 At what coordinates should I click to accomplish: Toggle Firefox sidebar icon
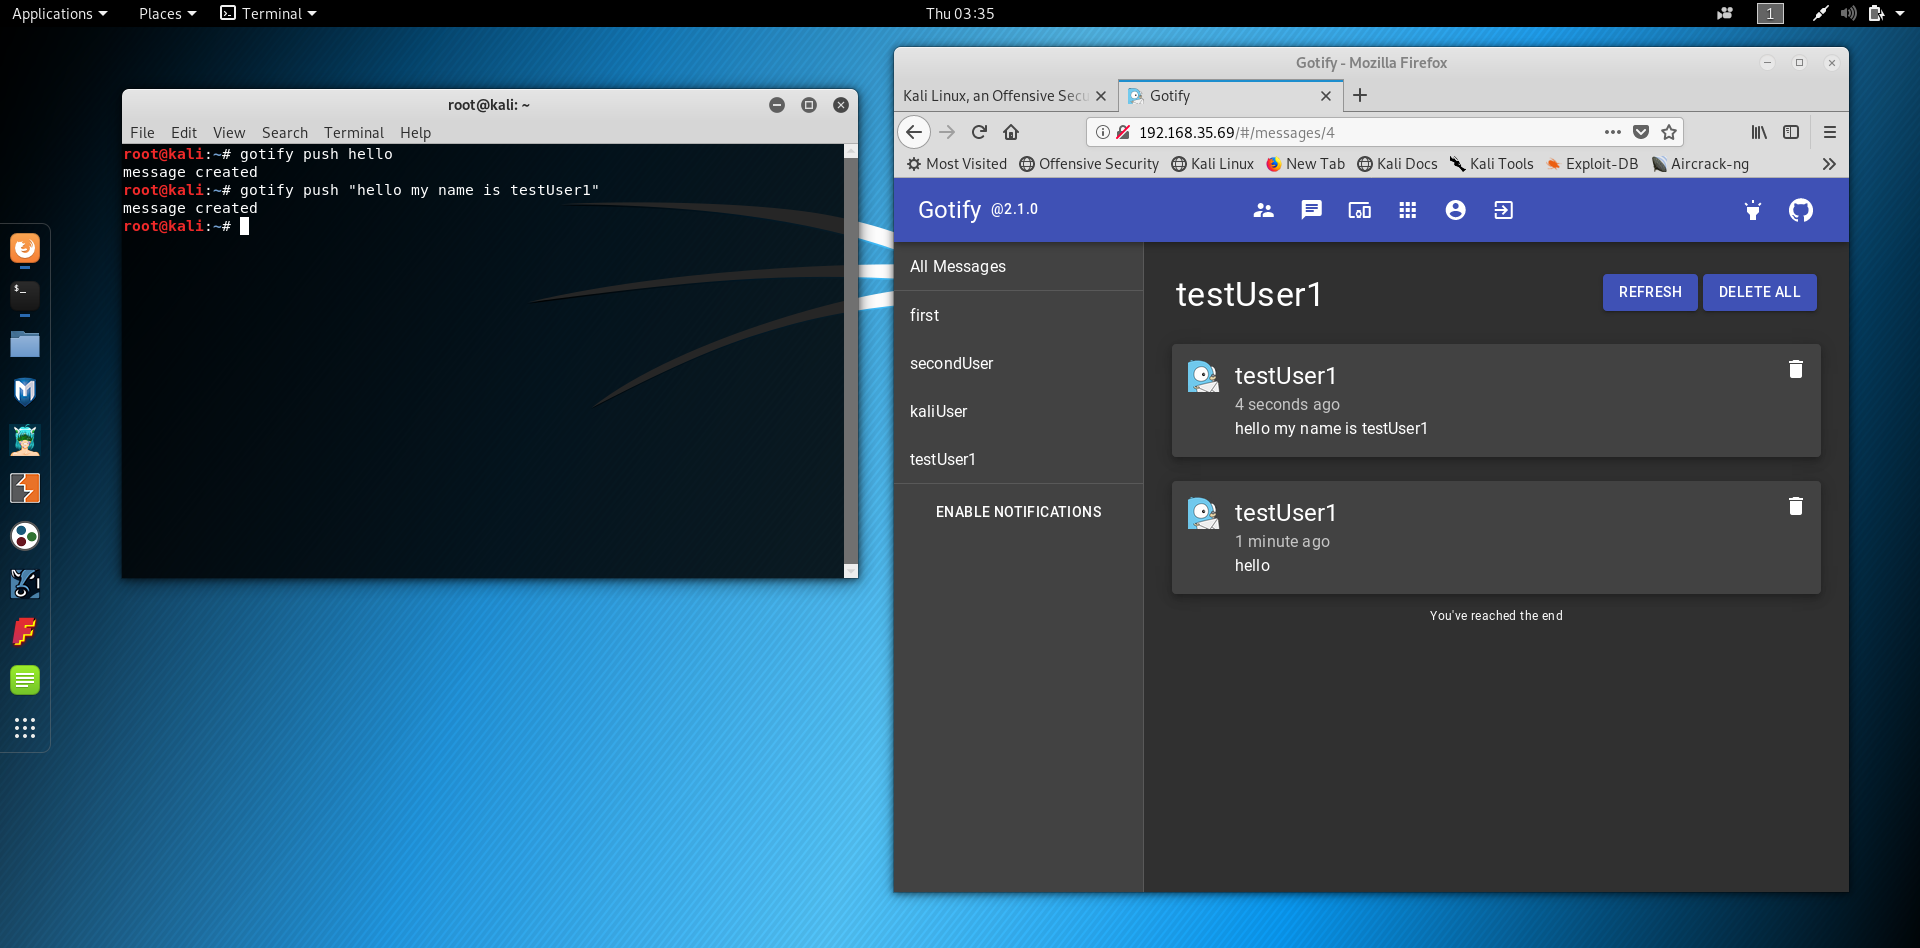1791,132
